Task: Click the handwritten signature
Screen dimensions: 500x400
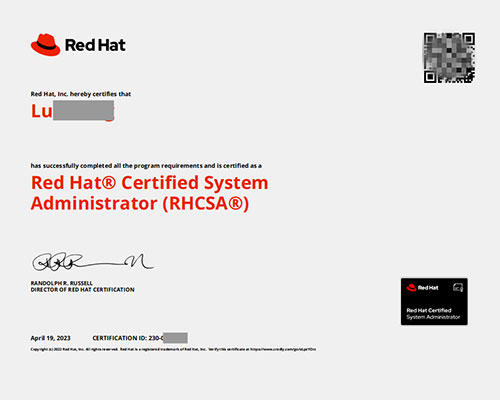Action: pos(93,262)
